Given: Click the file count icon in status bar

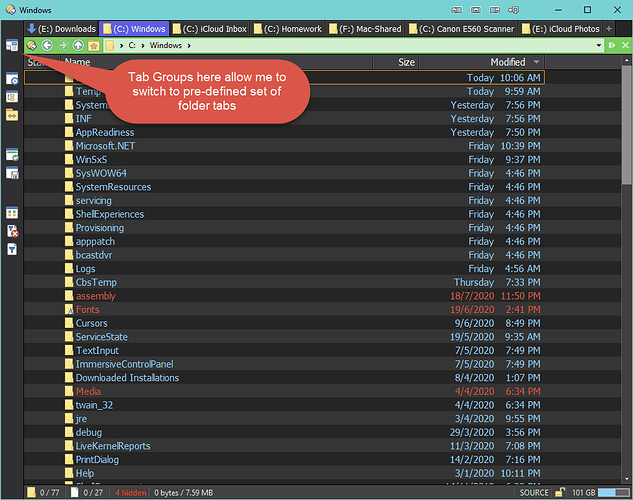Looking at the screenshot, I should [75, 492].
